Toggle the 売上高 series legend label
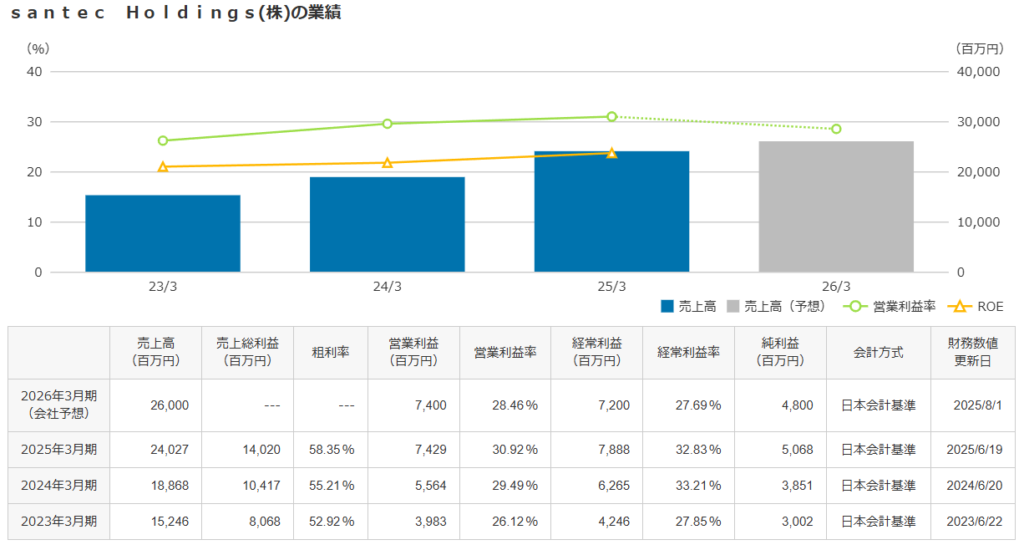 698,306
